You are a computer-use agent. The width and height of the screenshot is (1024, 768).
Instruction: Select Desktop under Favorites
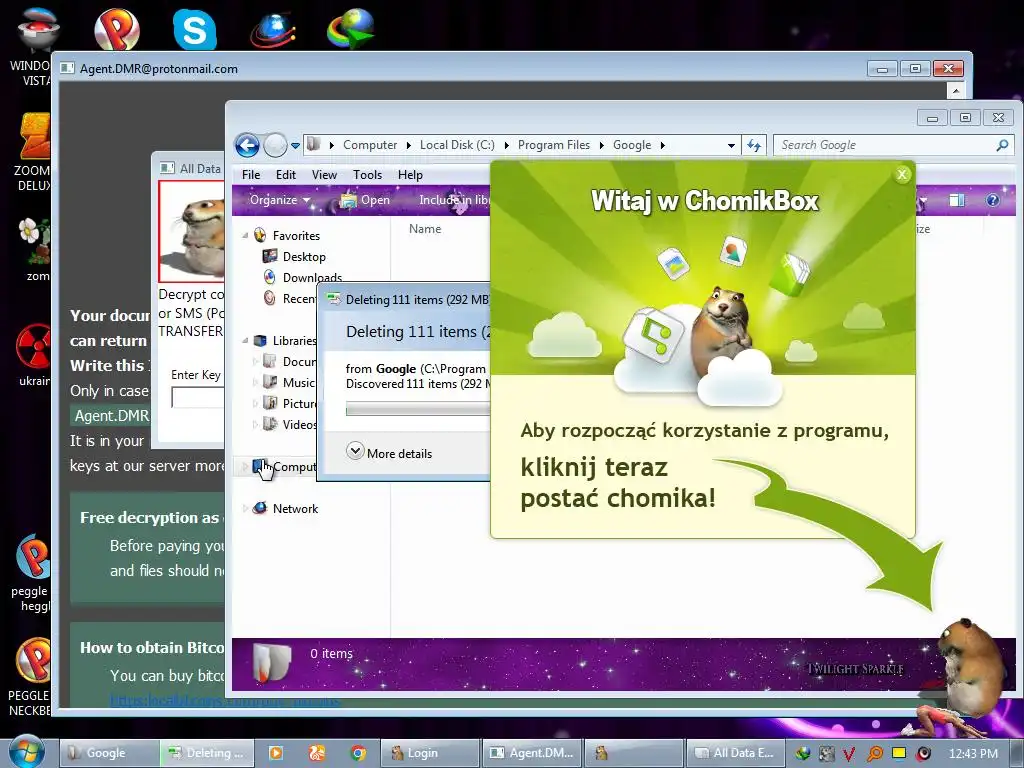[304, 257]
